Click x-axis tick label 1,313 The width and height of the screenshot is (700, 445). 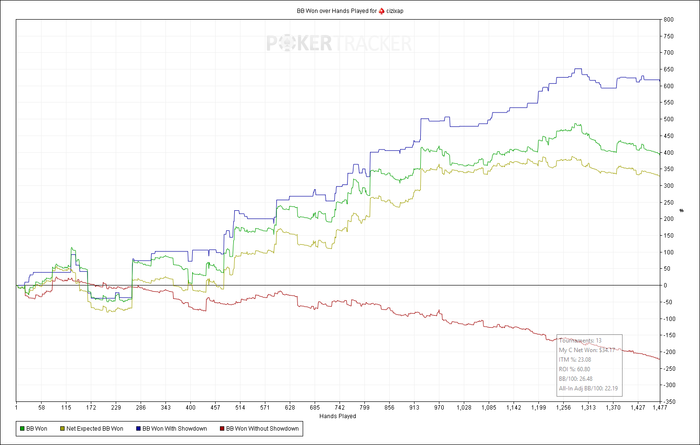tap(588, 408)
